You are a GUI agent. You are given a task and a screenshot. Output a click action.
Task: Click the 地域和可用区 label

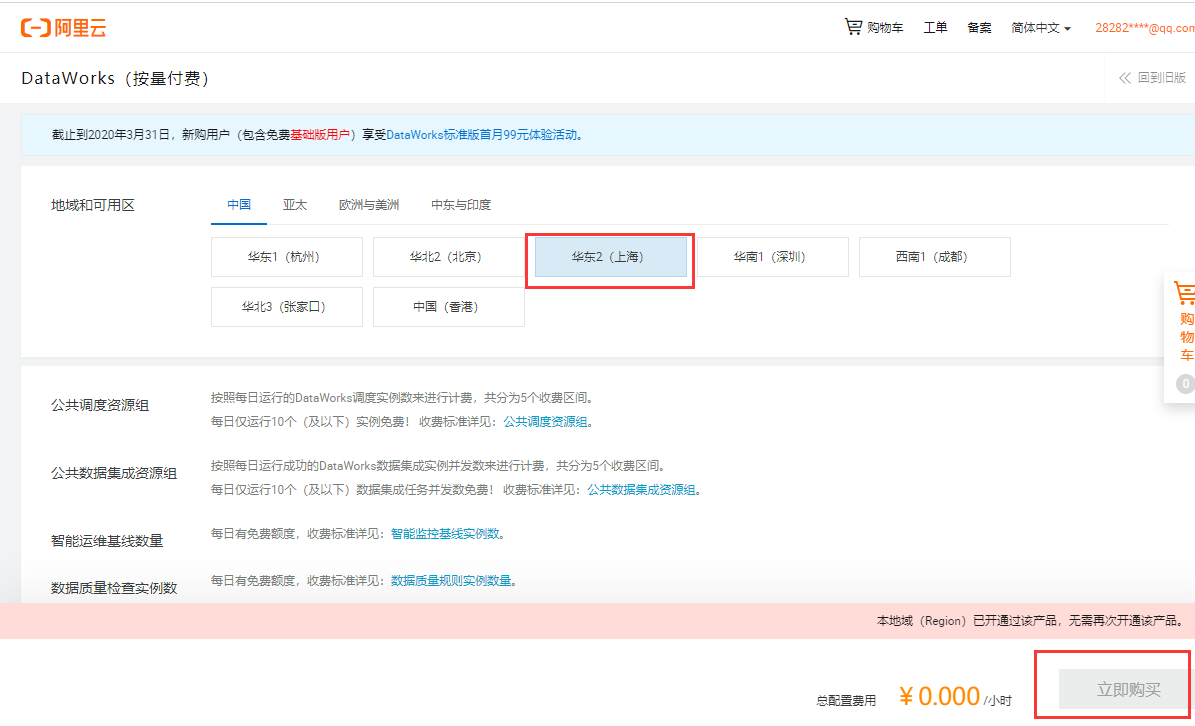[x=93, y=205]
